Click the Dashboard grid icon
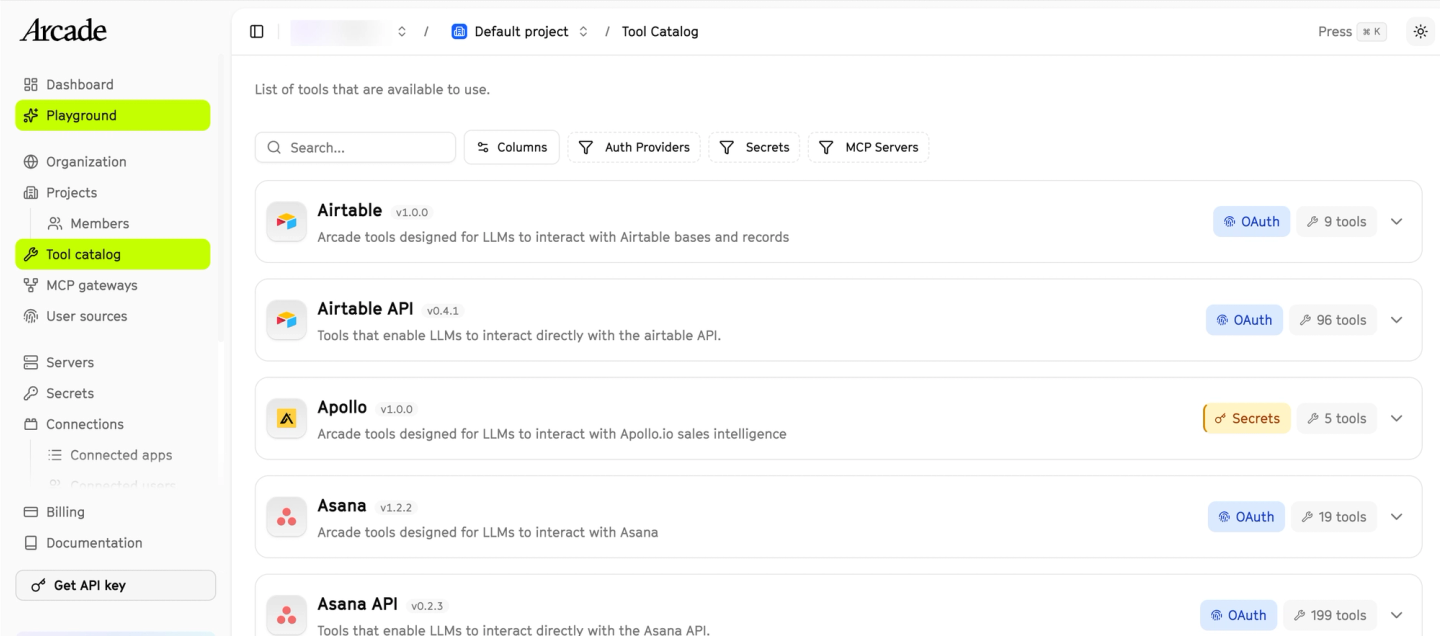This screenshot has height=636, width=1440. tap(31, 85)
